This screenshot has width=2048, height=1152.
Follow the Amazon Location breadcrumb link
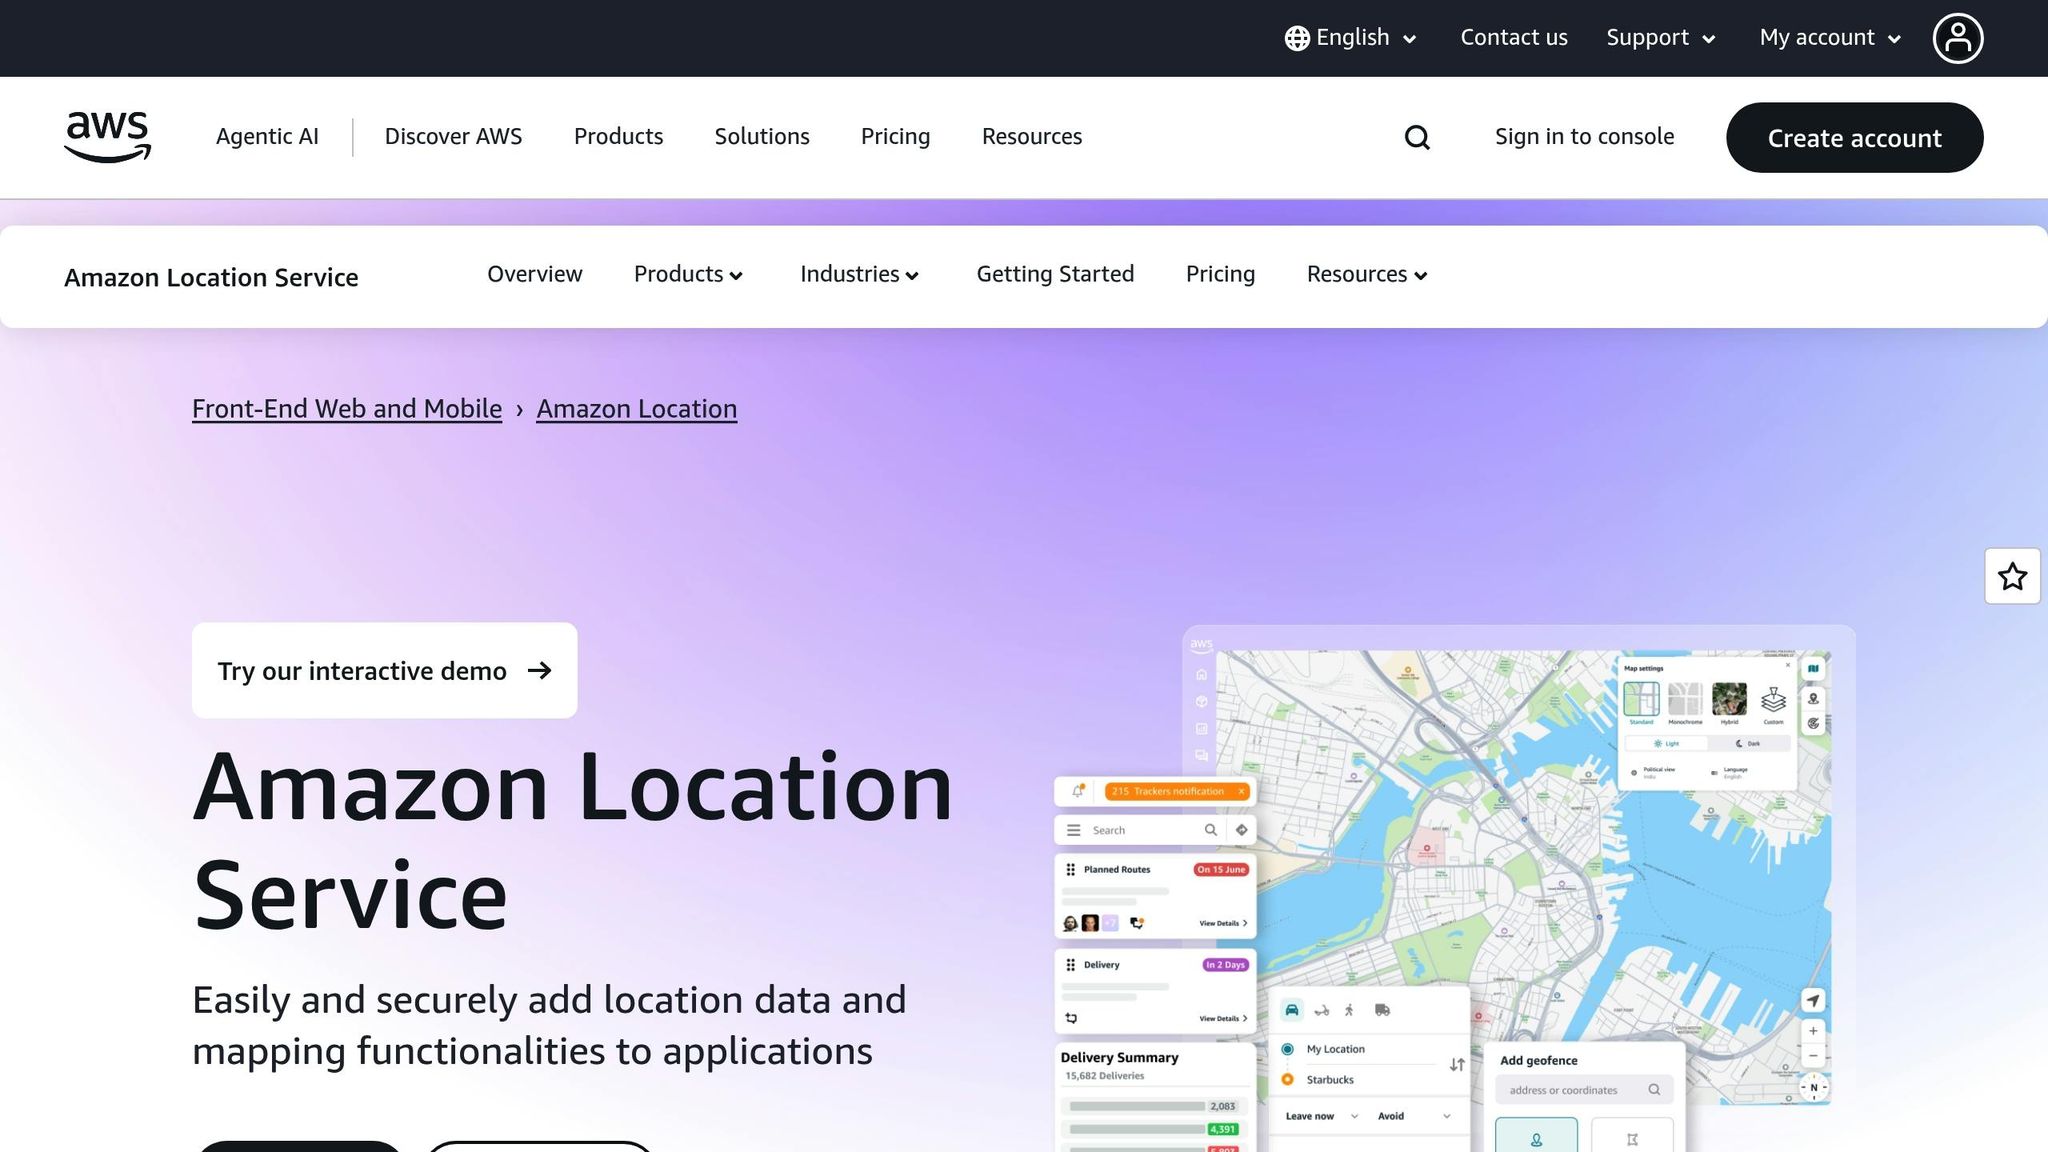click(x=637, y=409)
